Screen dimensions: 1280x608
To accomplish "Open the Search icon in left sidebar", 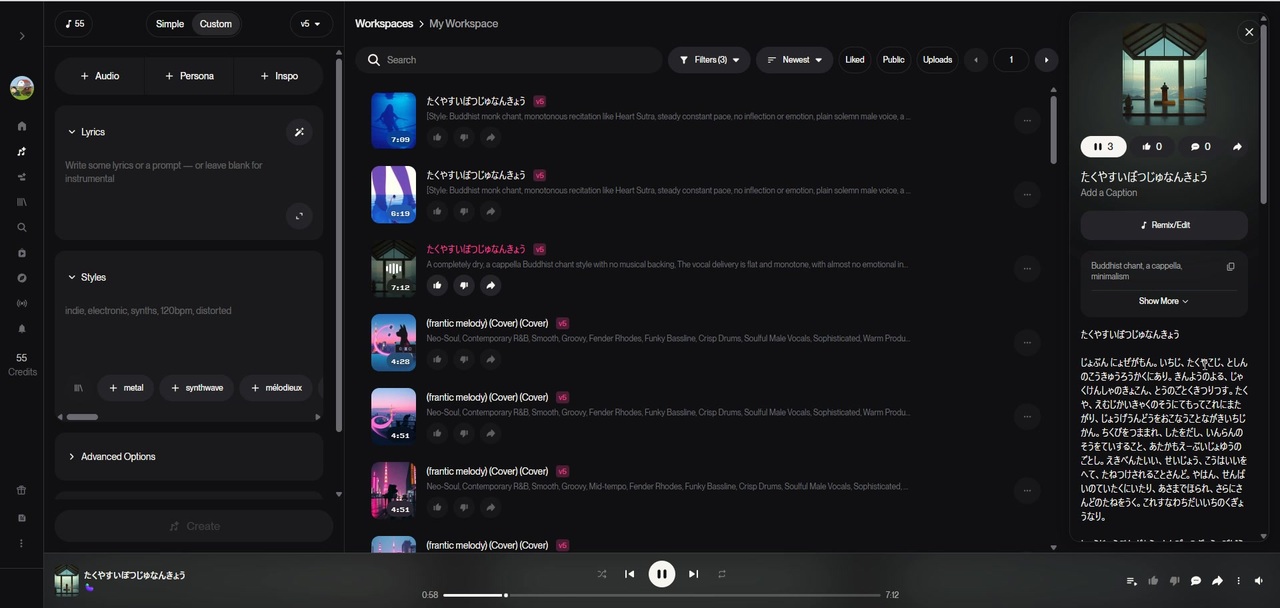I will tap(22, 227).
